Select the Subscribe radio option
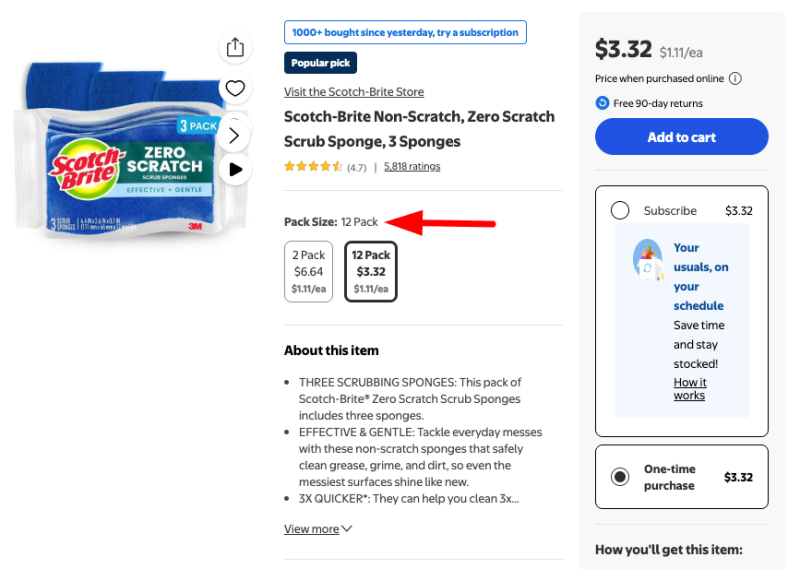Screen dimensions: 800x569 [620, 211]
